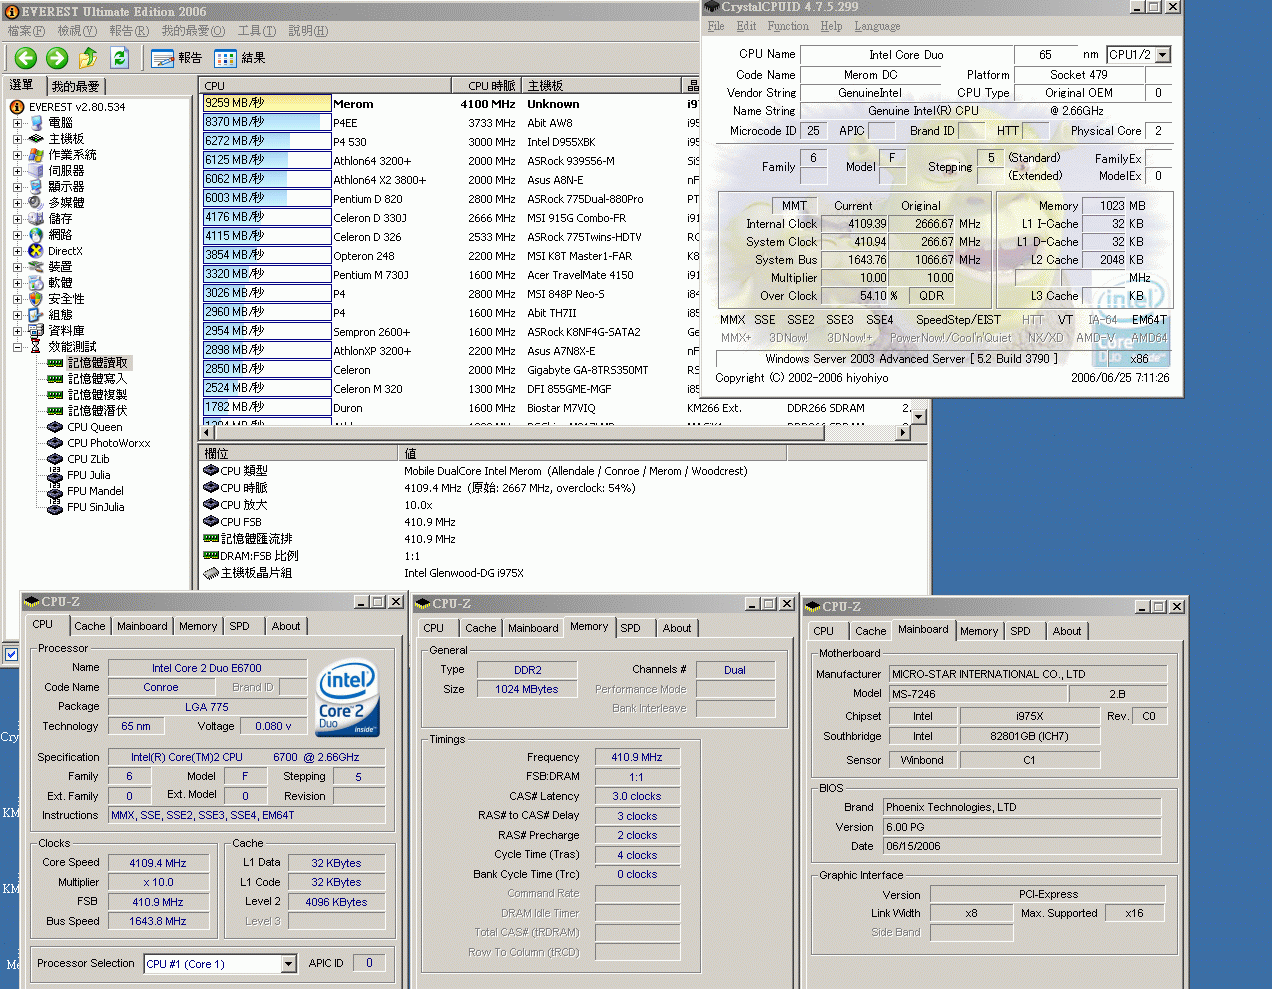This screenshot has width=1272, height=989.
Task: Select the 主機板 motherboard node icon
Action: click(x=37, y=139)
